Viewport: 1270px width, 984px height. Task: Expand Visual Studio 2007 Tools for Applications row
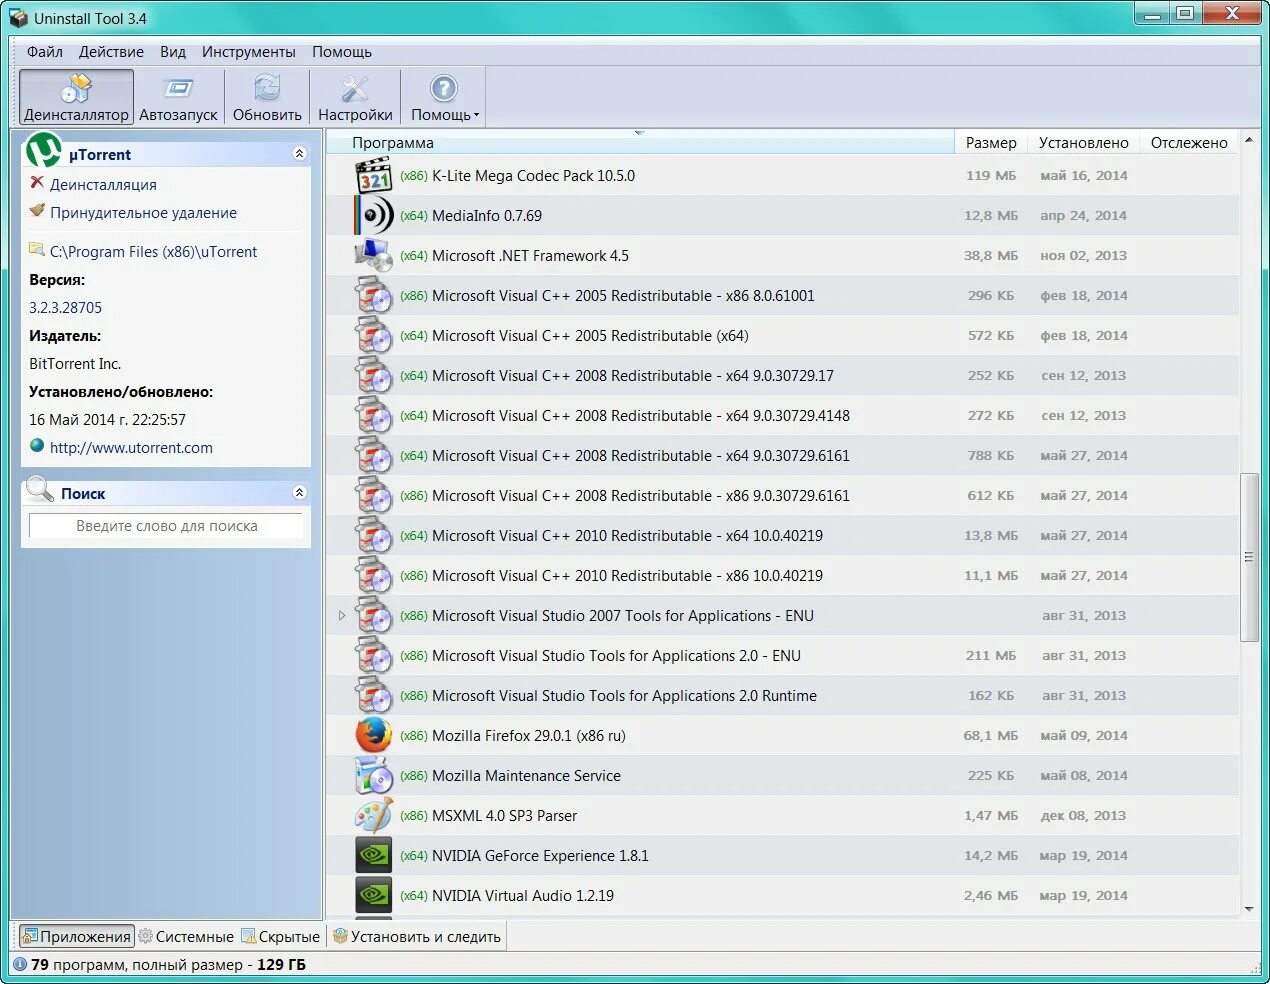click(342, 616)
